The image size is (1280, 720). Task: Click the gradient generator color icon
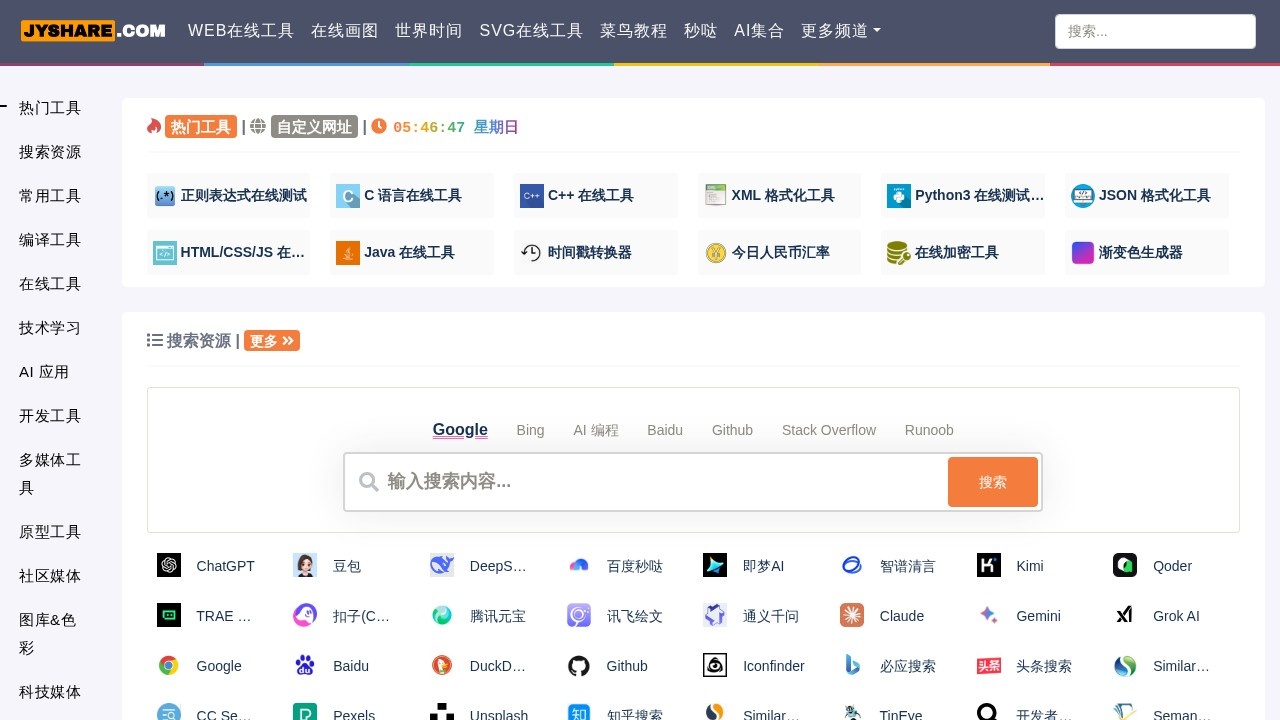click(1083, 253)
